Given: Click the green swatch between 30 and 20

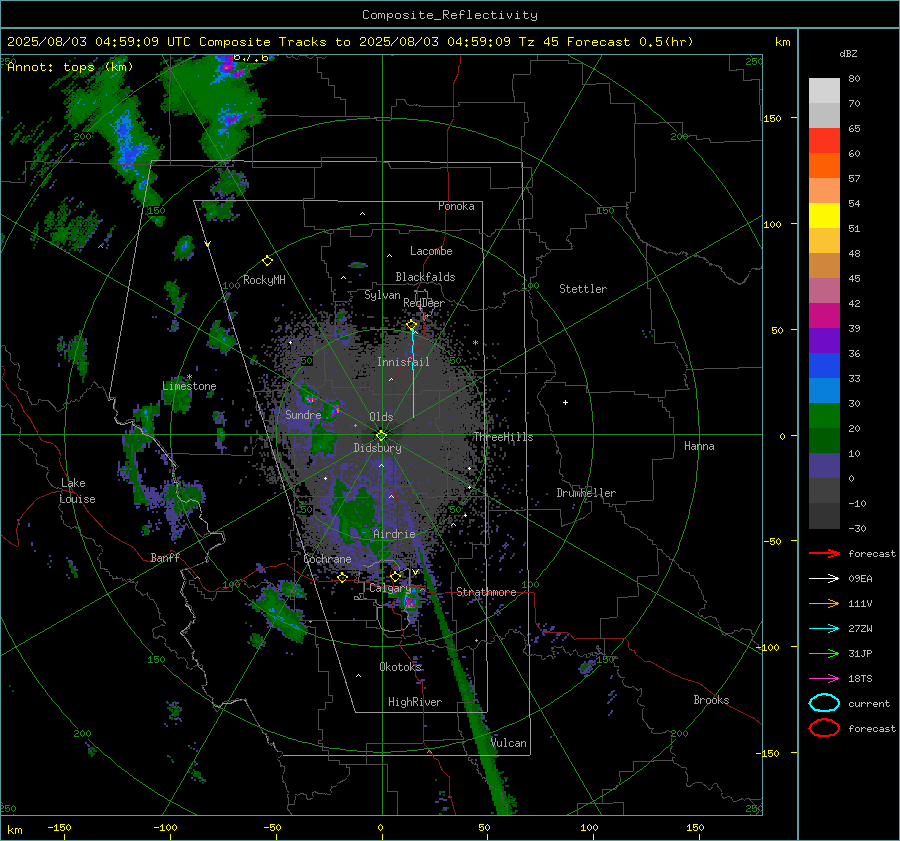Looking at the screenshot, I should tap(824, 416).
